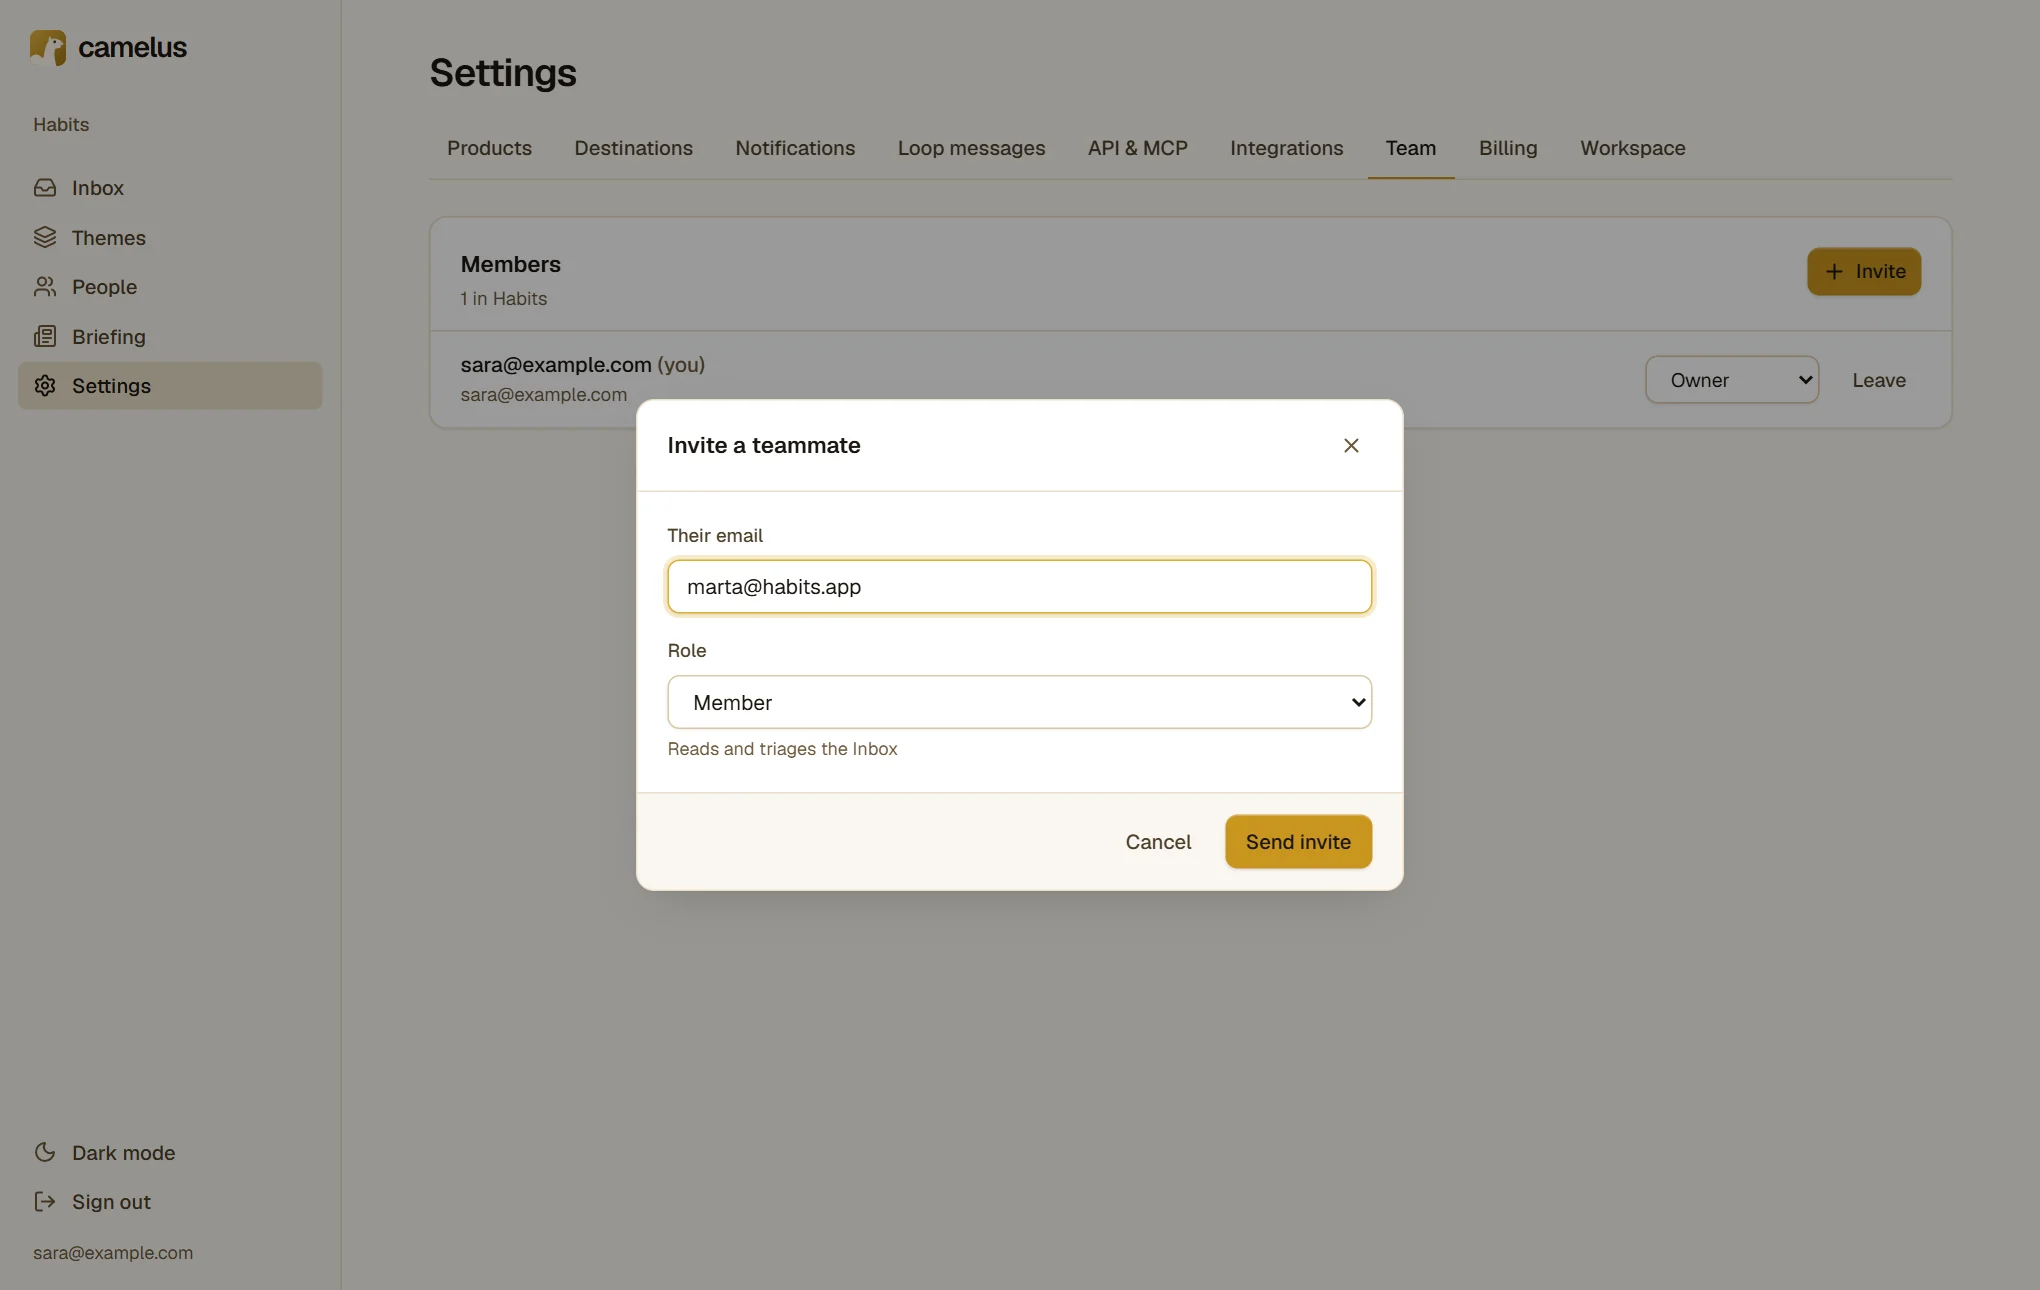Open the Role dropdown showing Member
The height and width of the screenshot is (1290, 2040).
pos(1019,702)
